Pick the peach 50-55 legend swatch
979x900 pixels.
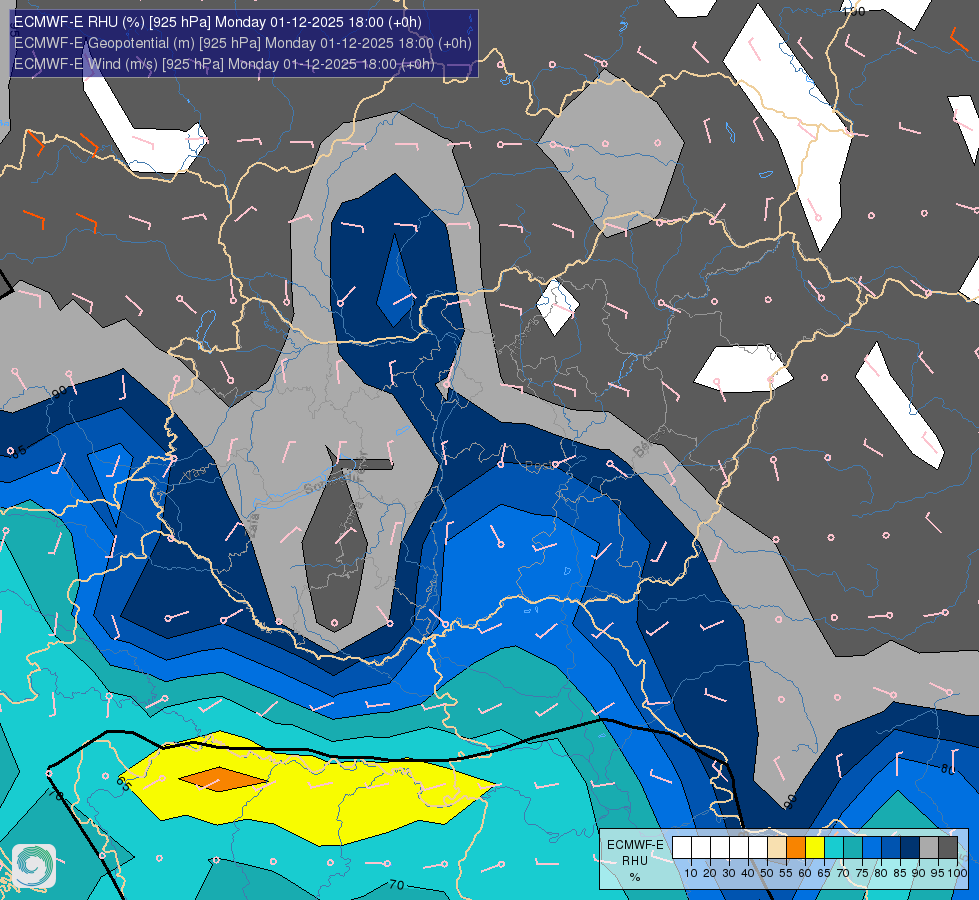[x=777, y=847]
